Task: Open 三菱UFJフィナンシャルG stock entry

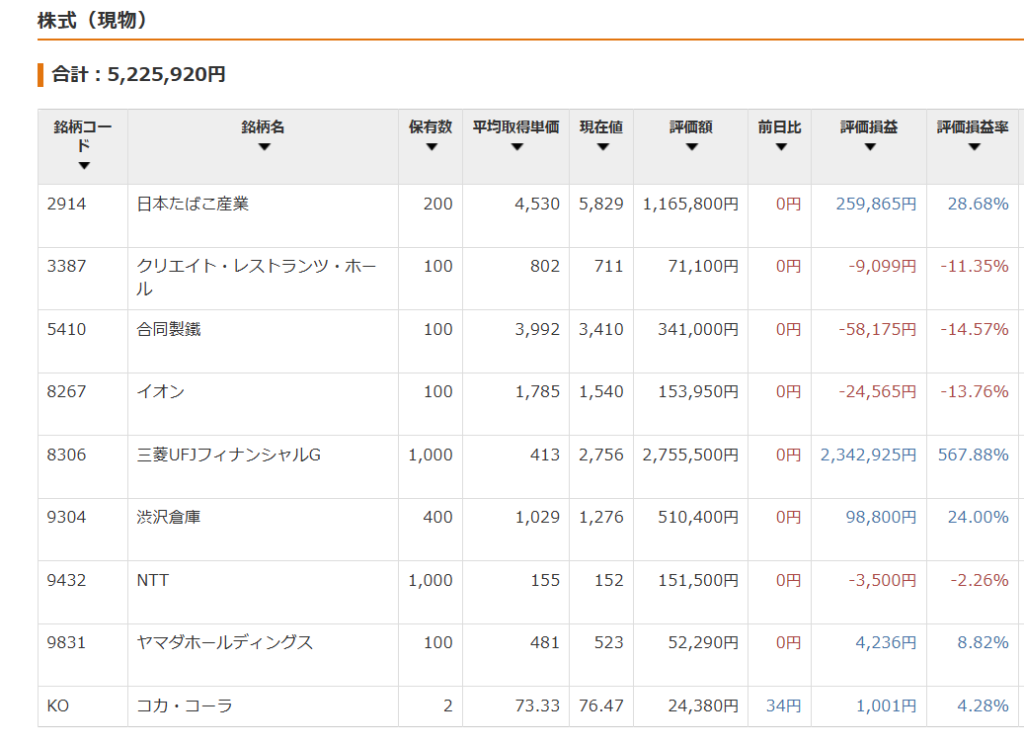Action: pos(229,455)
